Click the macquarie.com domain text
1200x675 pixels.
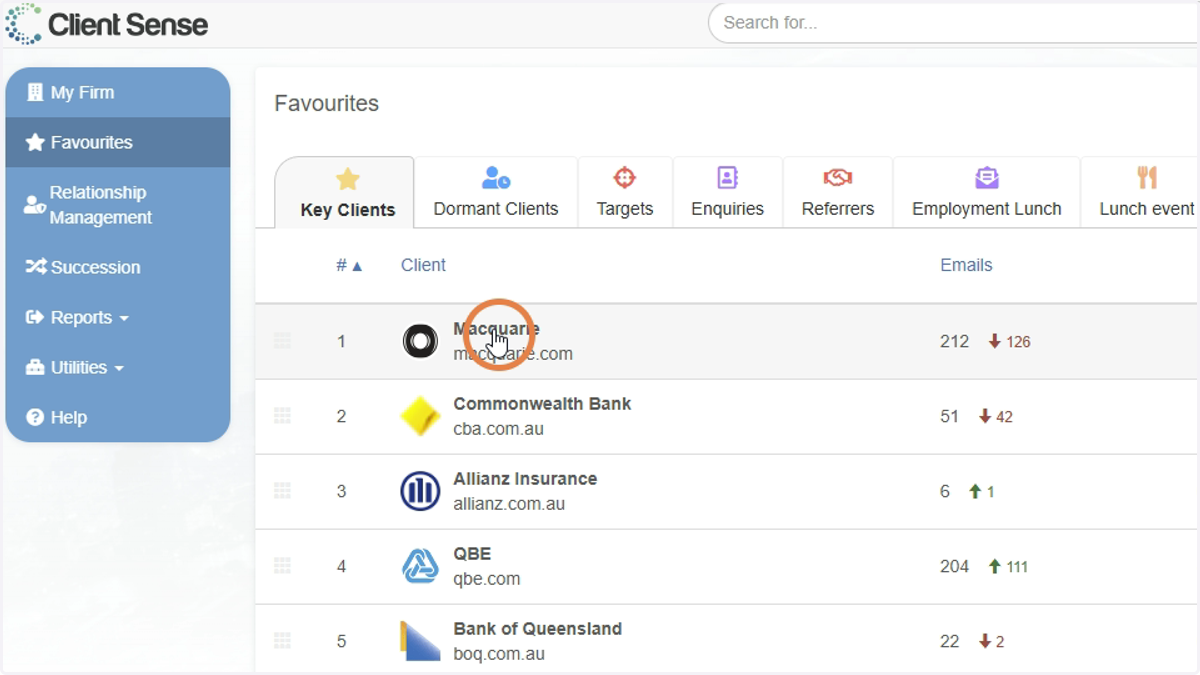(x=513, y=354)
